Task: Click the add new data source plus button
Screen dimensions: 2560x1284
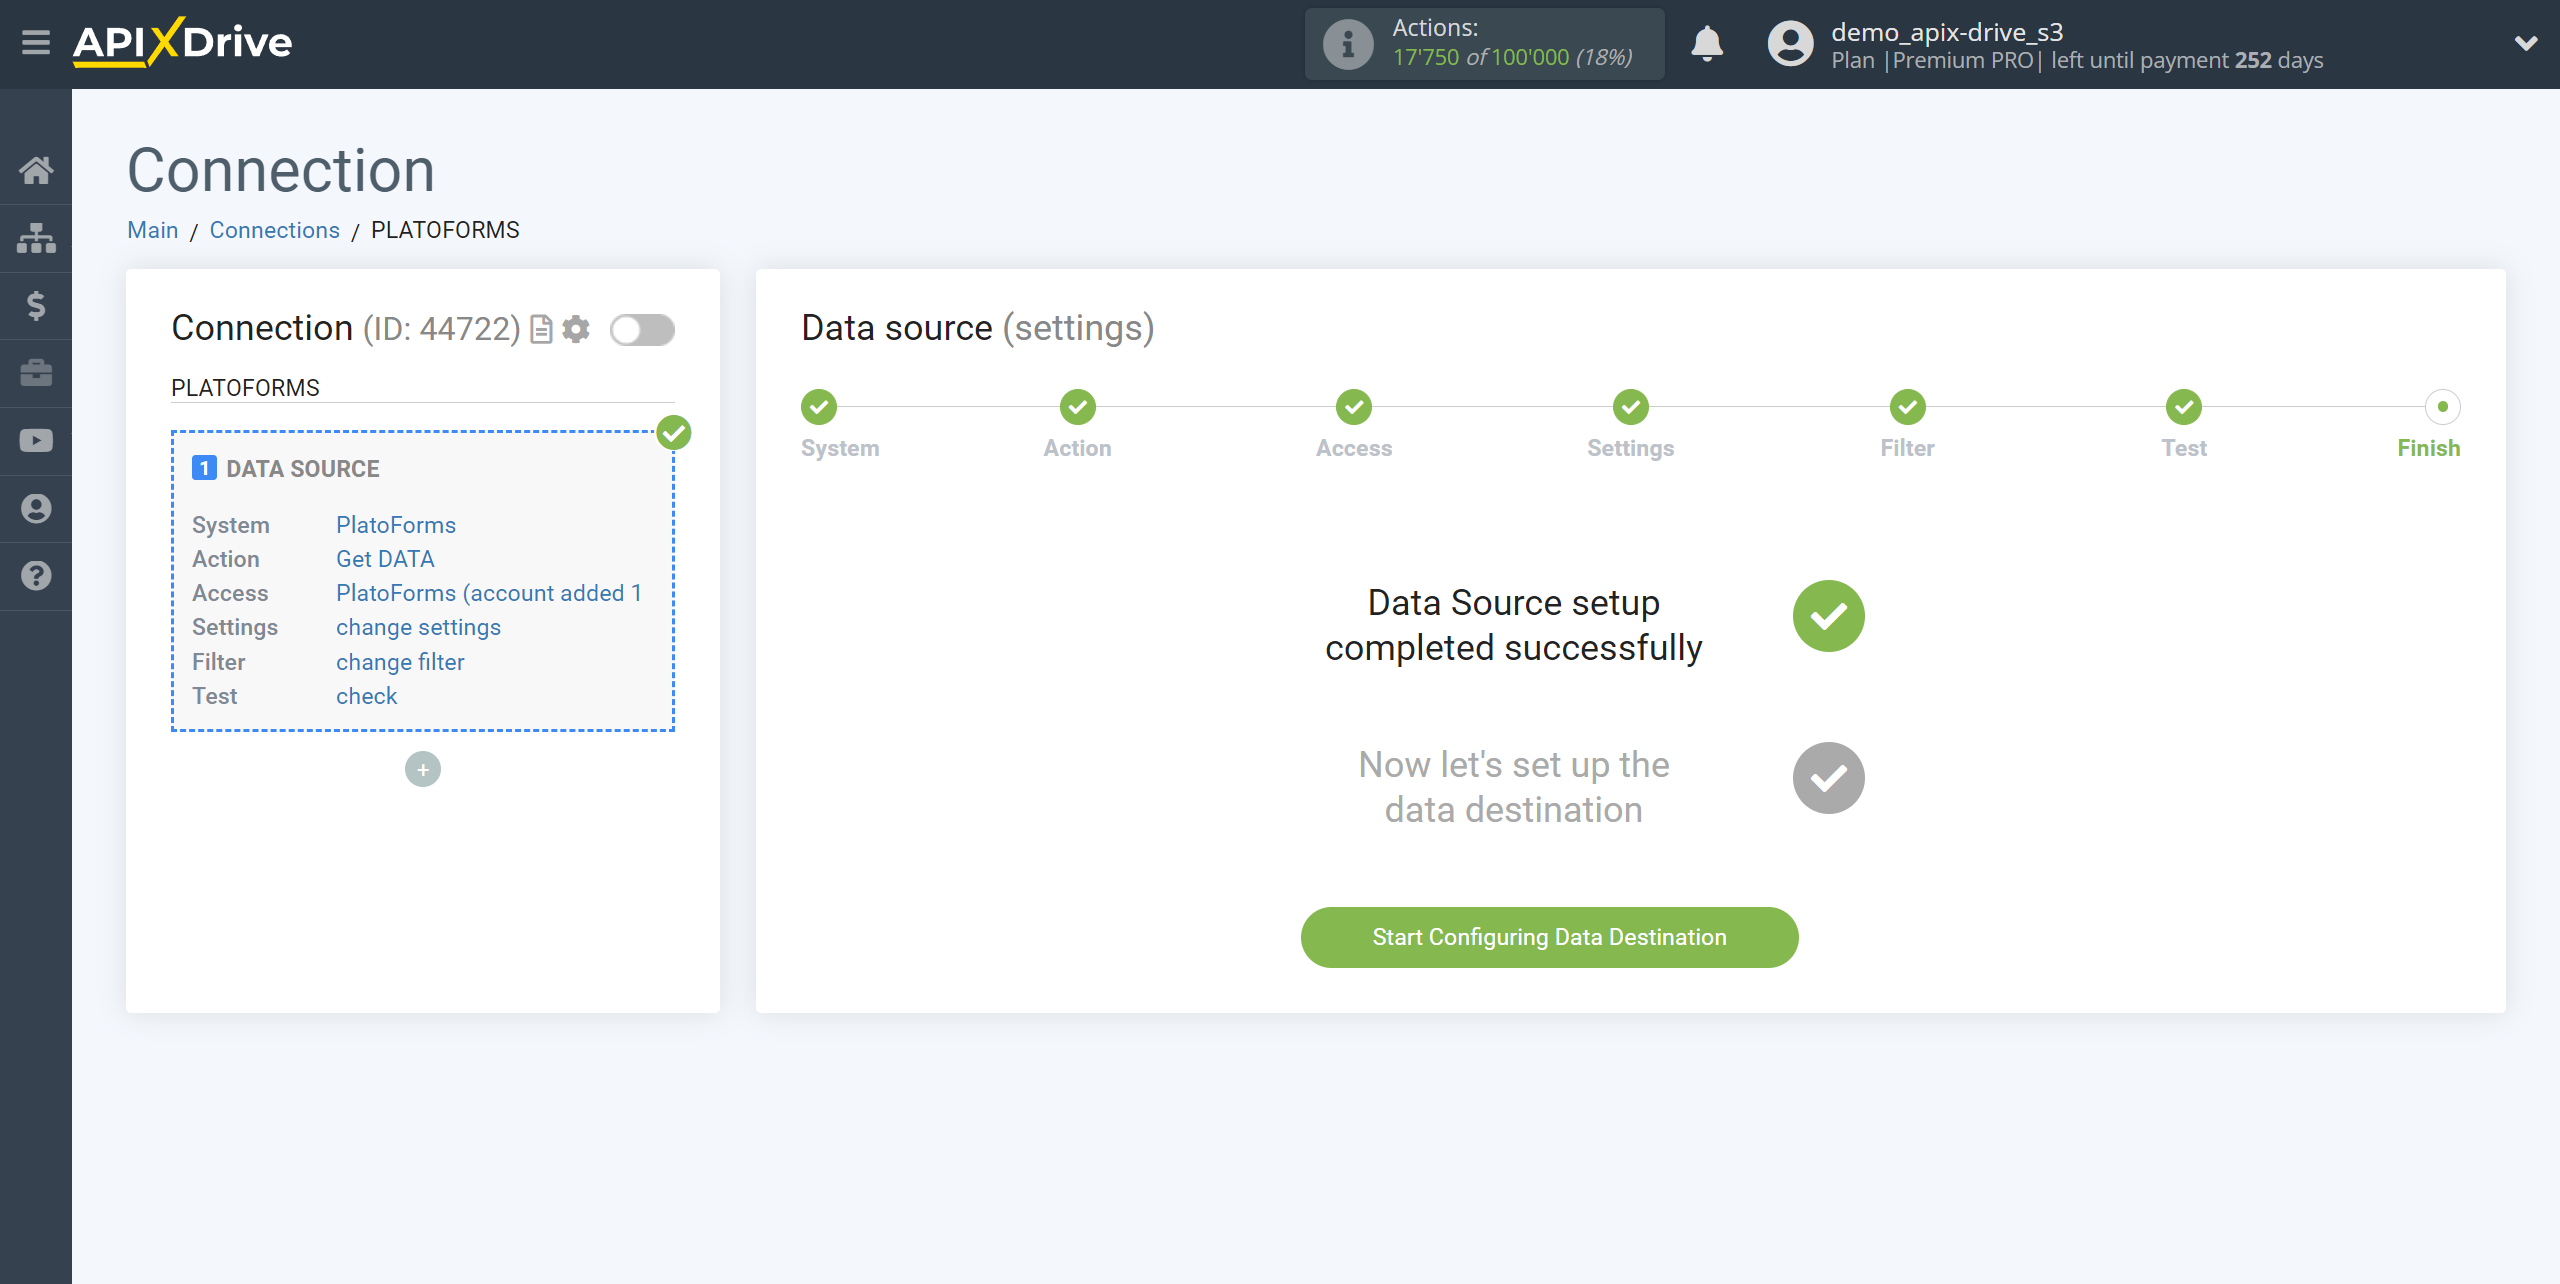Action: click(422, 768)
